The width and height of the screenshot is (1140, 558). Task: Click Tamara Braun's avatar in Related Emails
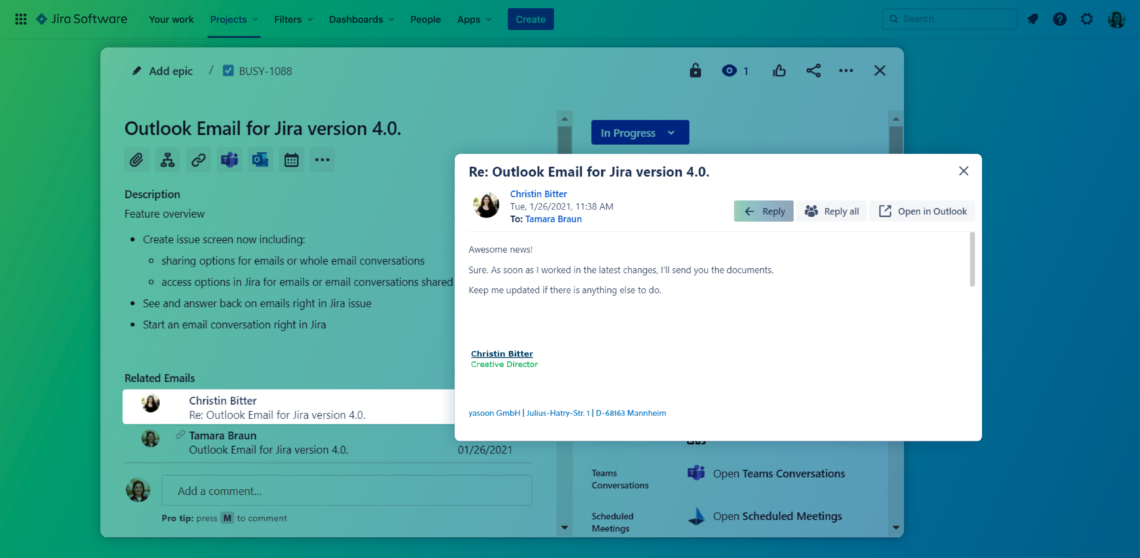(x=150, y=438)
